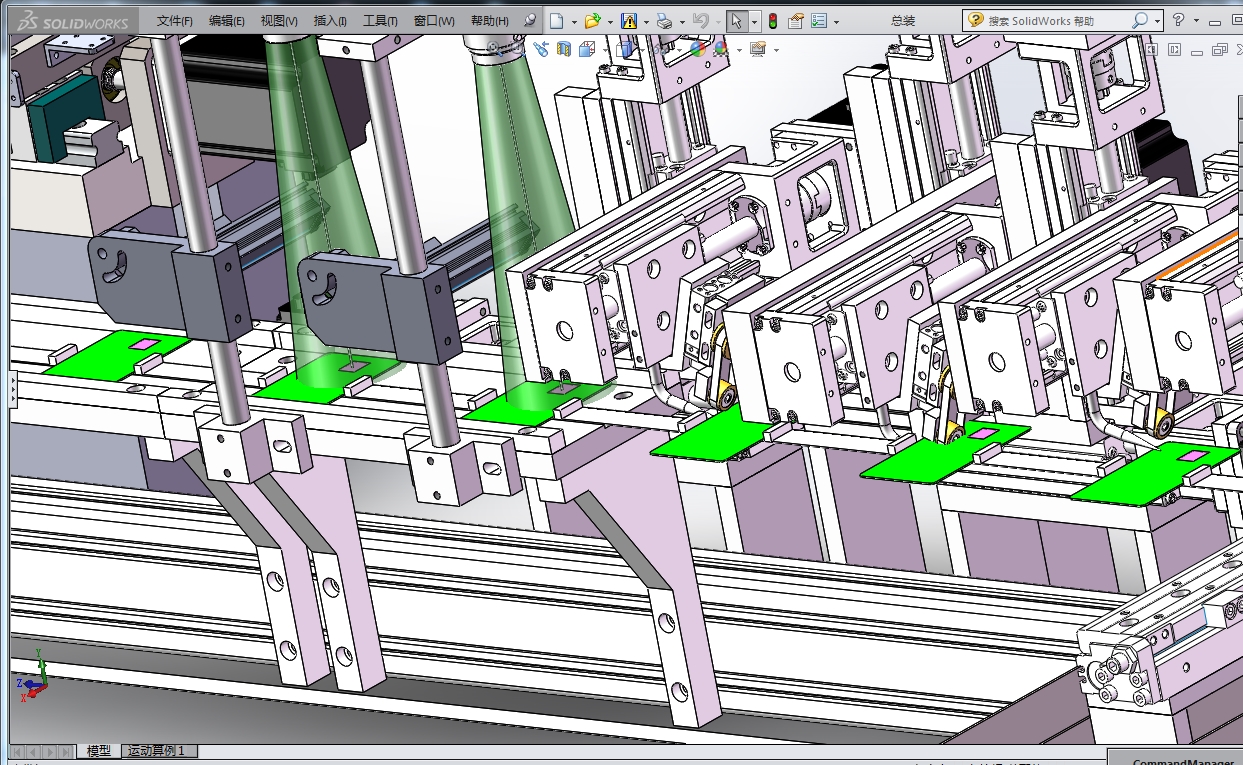1243x765 pixels.
Task: Activate the Select cursor tool
Action: [x=737, y=21]
